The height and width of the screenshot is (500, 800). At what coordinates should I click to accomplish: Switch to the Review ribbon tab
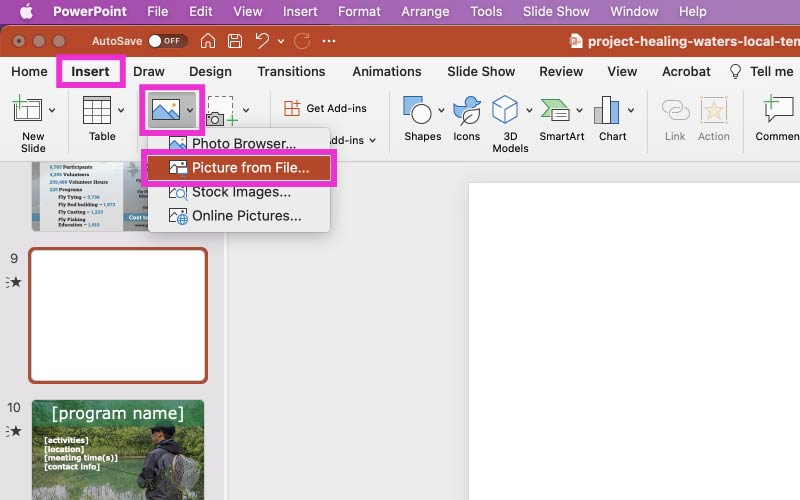pos(561,71)
